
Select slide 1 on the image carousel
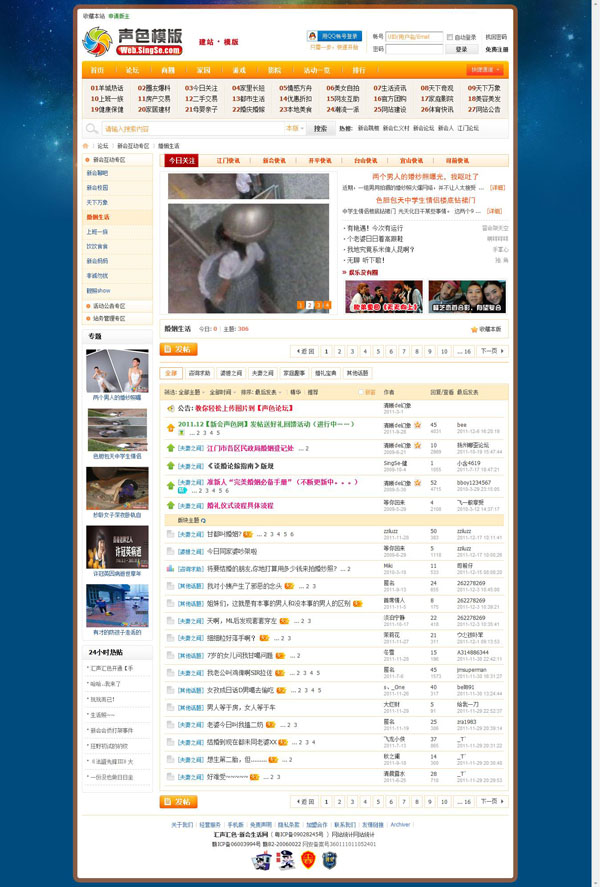[301, 305]
